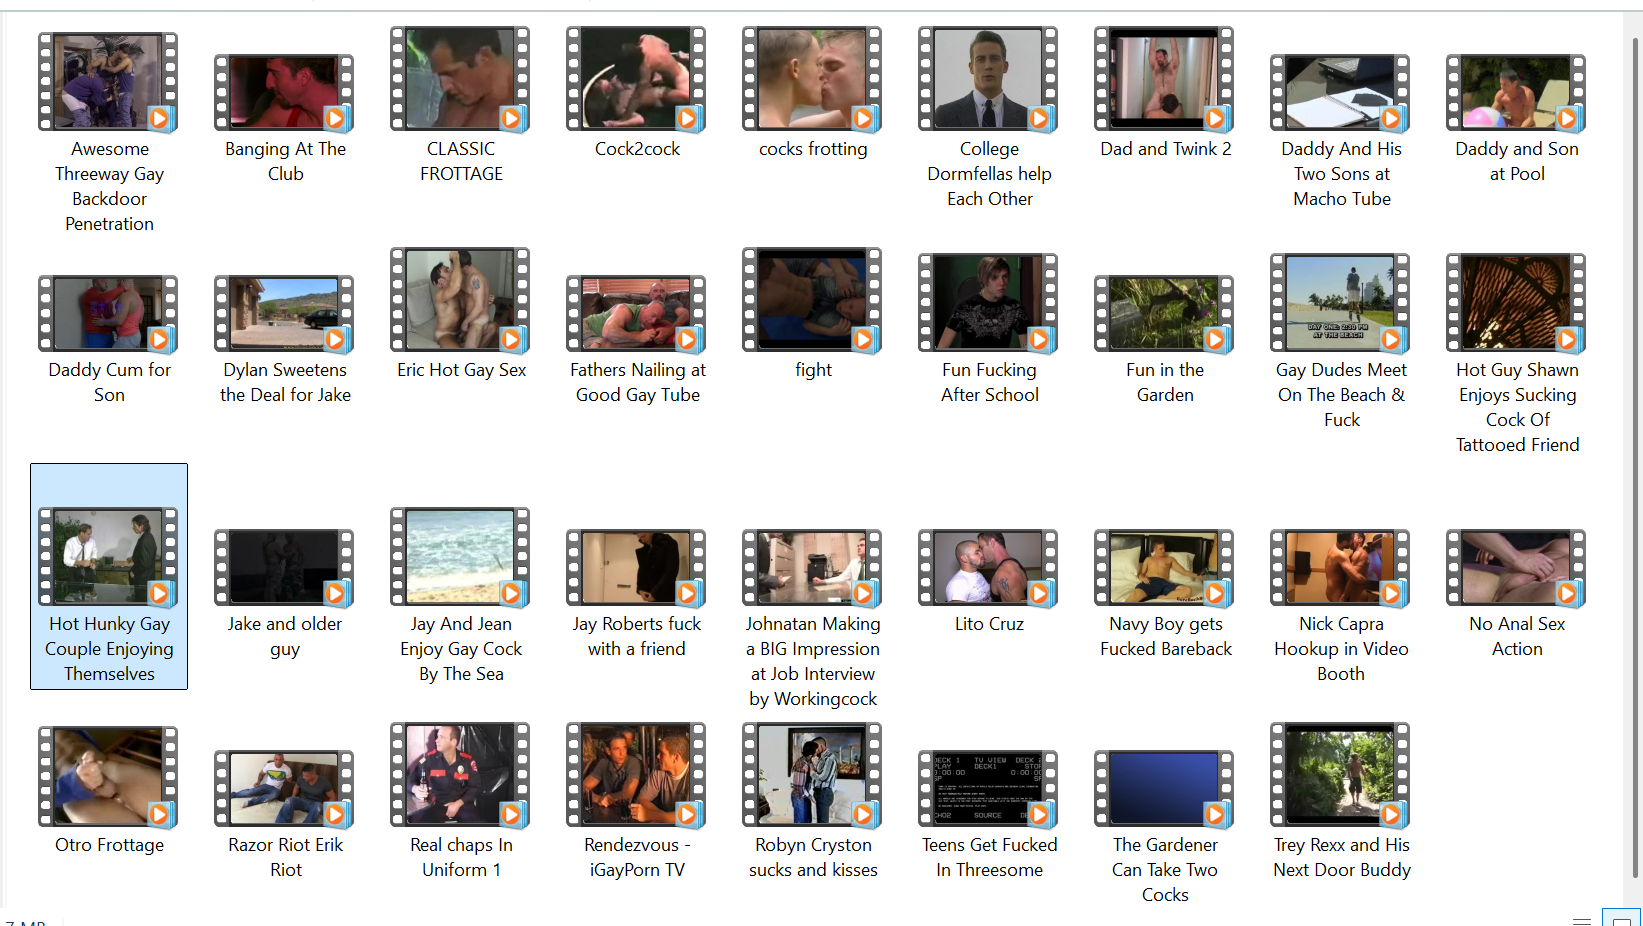This screenshot has height=926, width=1643.
Task: Click the 'Cock2cock' file name label
Action: [x=637, y=149]
